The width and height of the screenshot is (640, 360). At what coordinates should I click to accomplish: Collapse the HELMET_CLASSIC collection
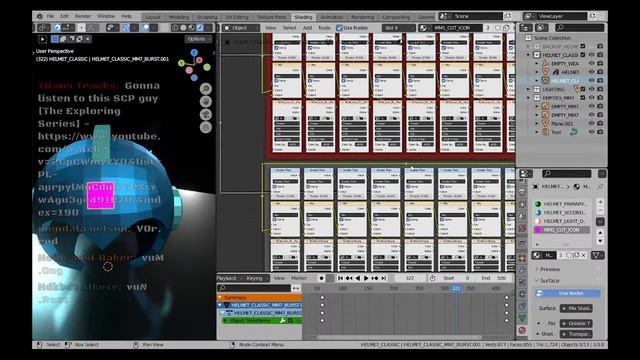(528, 55)
